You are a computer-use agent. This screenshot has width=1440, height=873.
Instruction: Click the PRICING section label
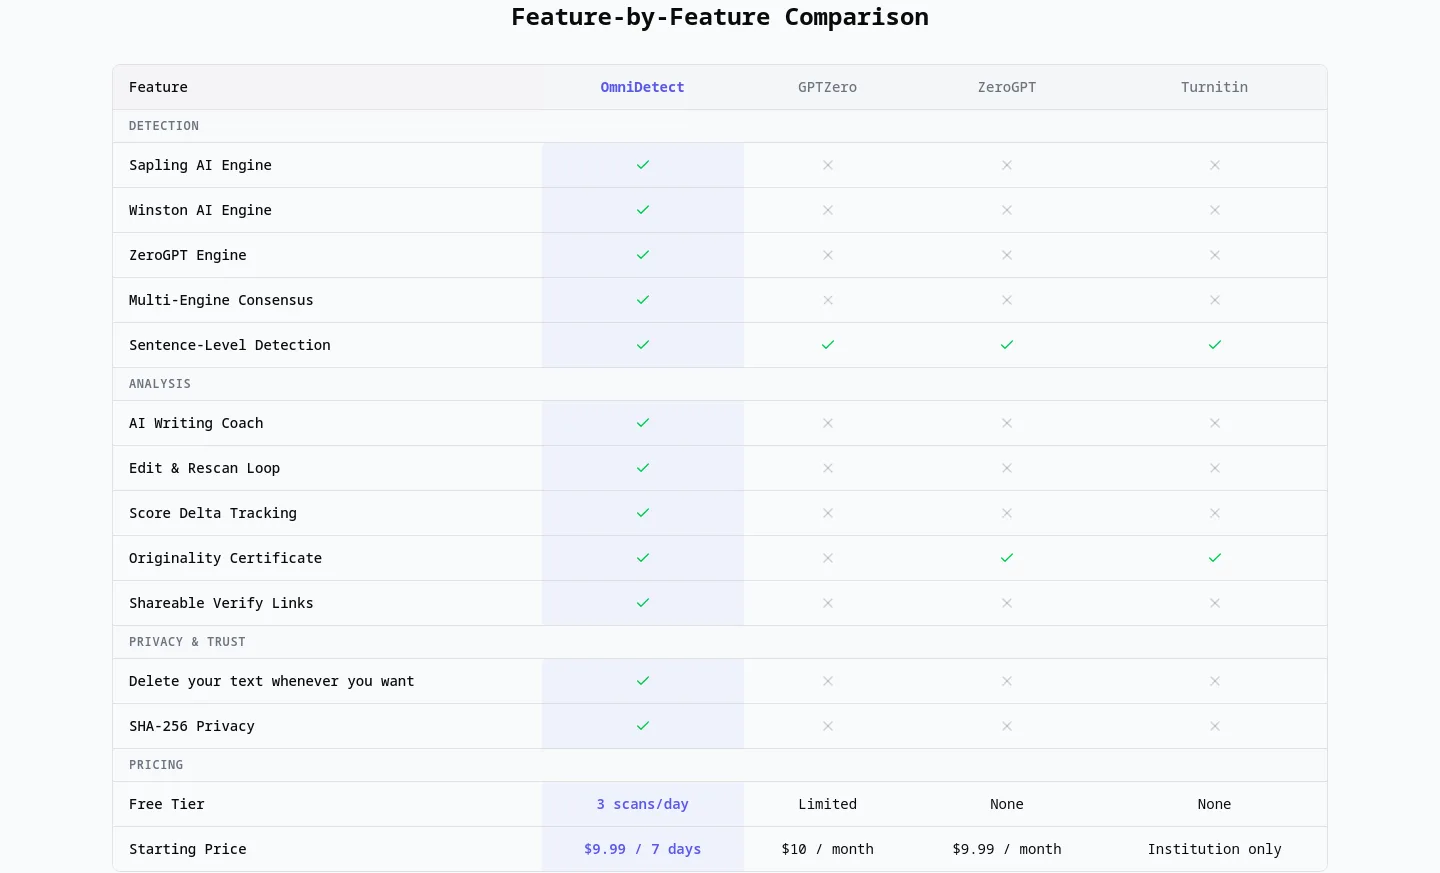point(156,765)
